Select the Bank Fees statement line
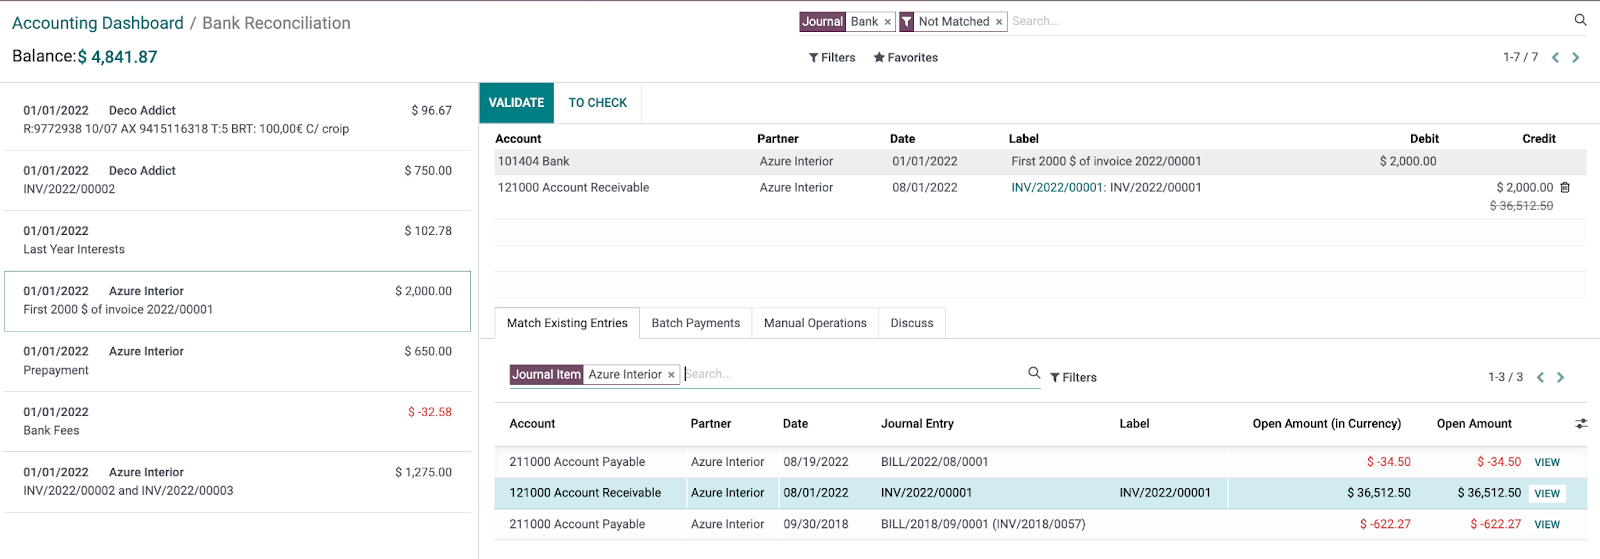The height and width of the screenshot is (559, 1600). coord(237,421)
